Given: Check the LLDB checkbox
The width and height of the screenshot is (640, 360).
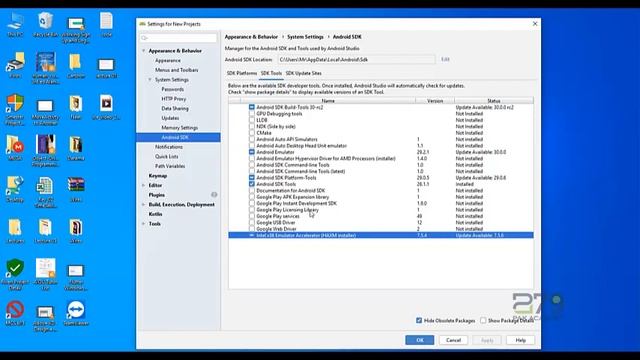Looking at the screenshot, I should click(x=251, y=120).
